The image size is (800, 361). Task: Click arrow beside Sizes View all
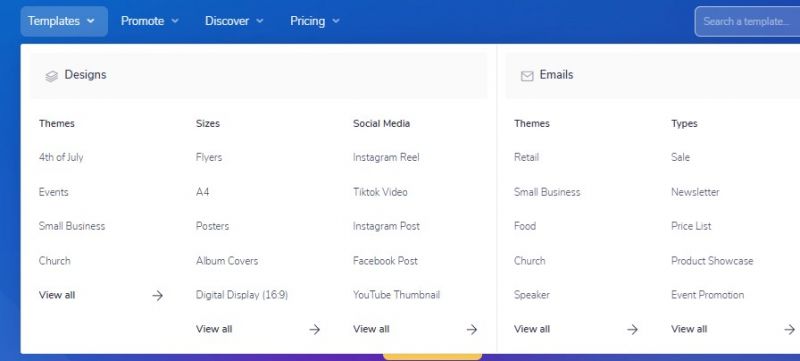pyautogui.click(x=315, y=329)
